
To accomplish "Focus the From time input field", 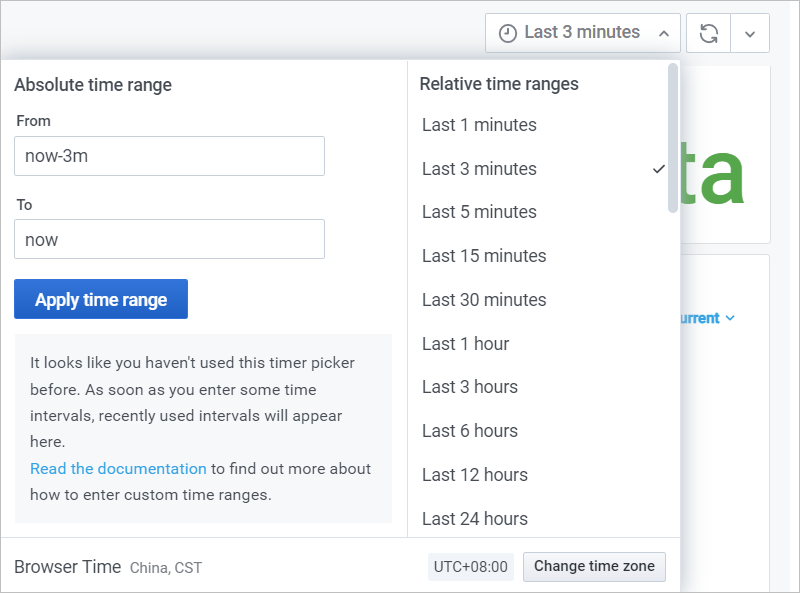I will coord(169,156).
